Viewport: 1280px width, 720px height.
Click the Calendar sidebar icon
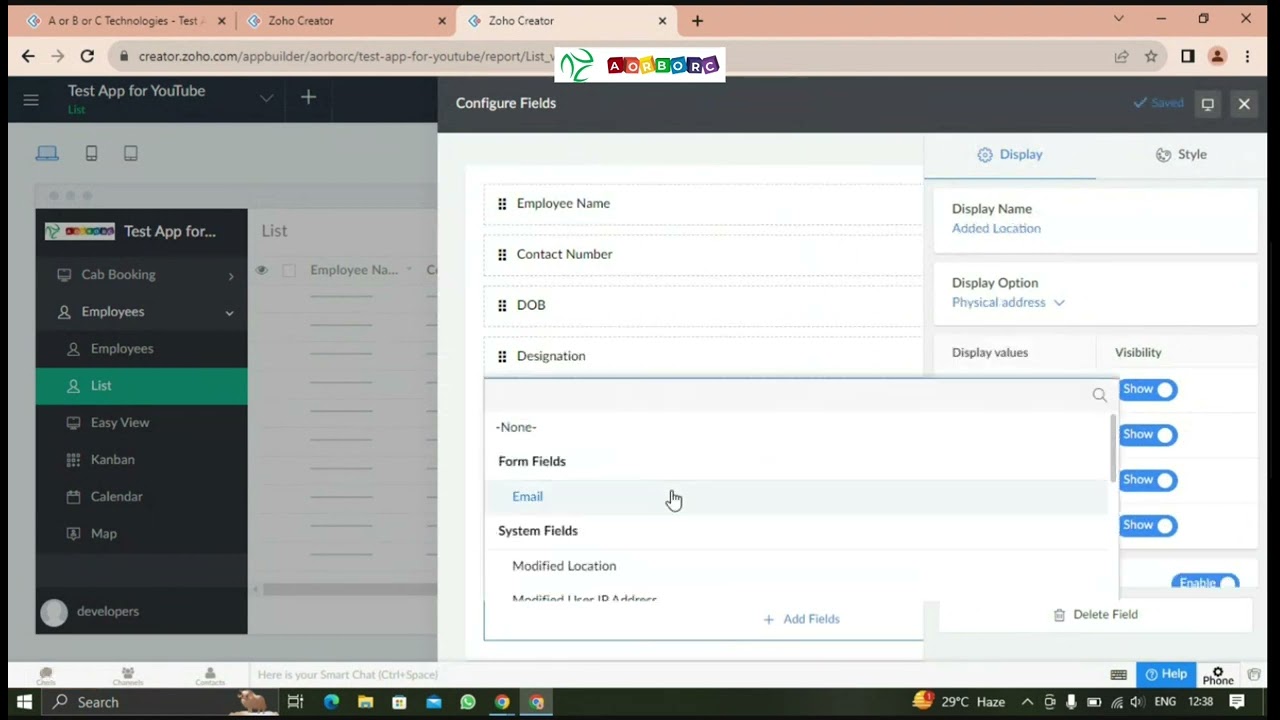73,496
